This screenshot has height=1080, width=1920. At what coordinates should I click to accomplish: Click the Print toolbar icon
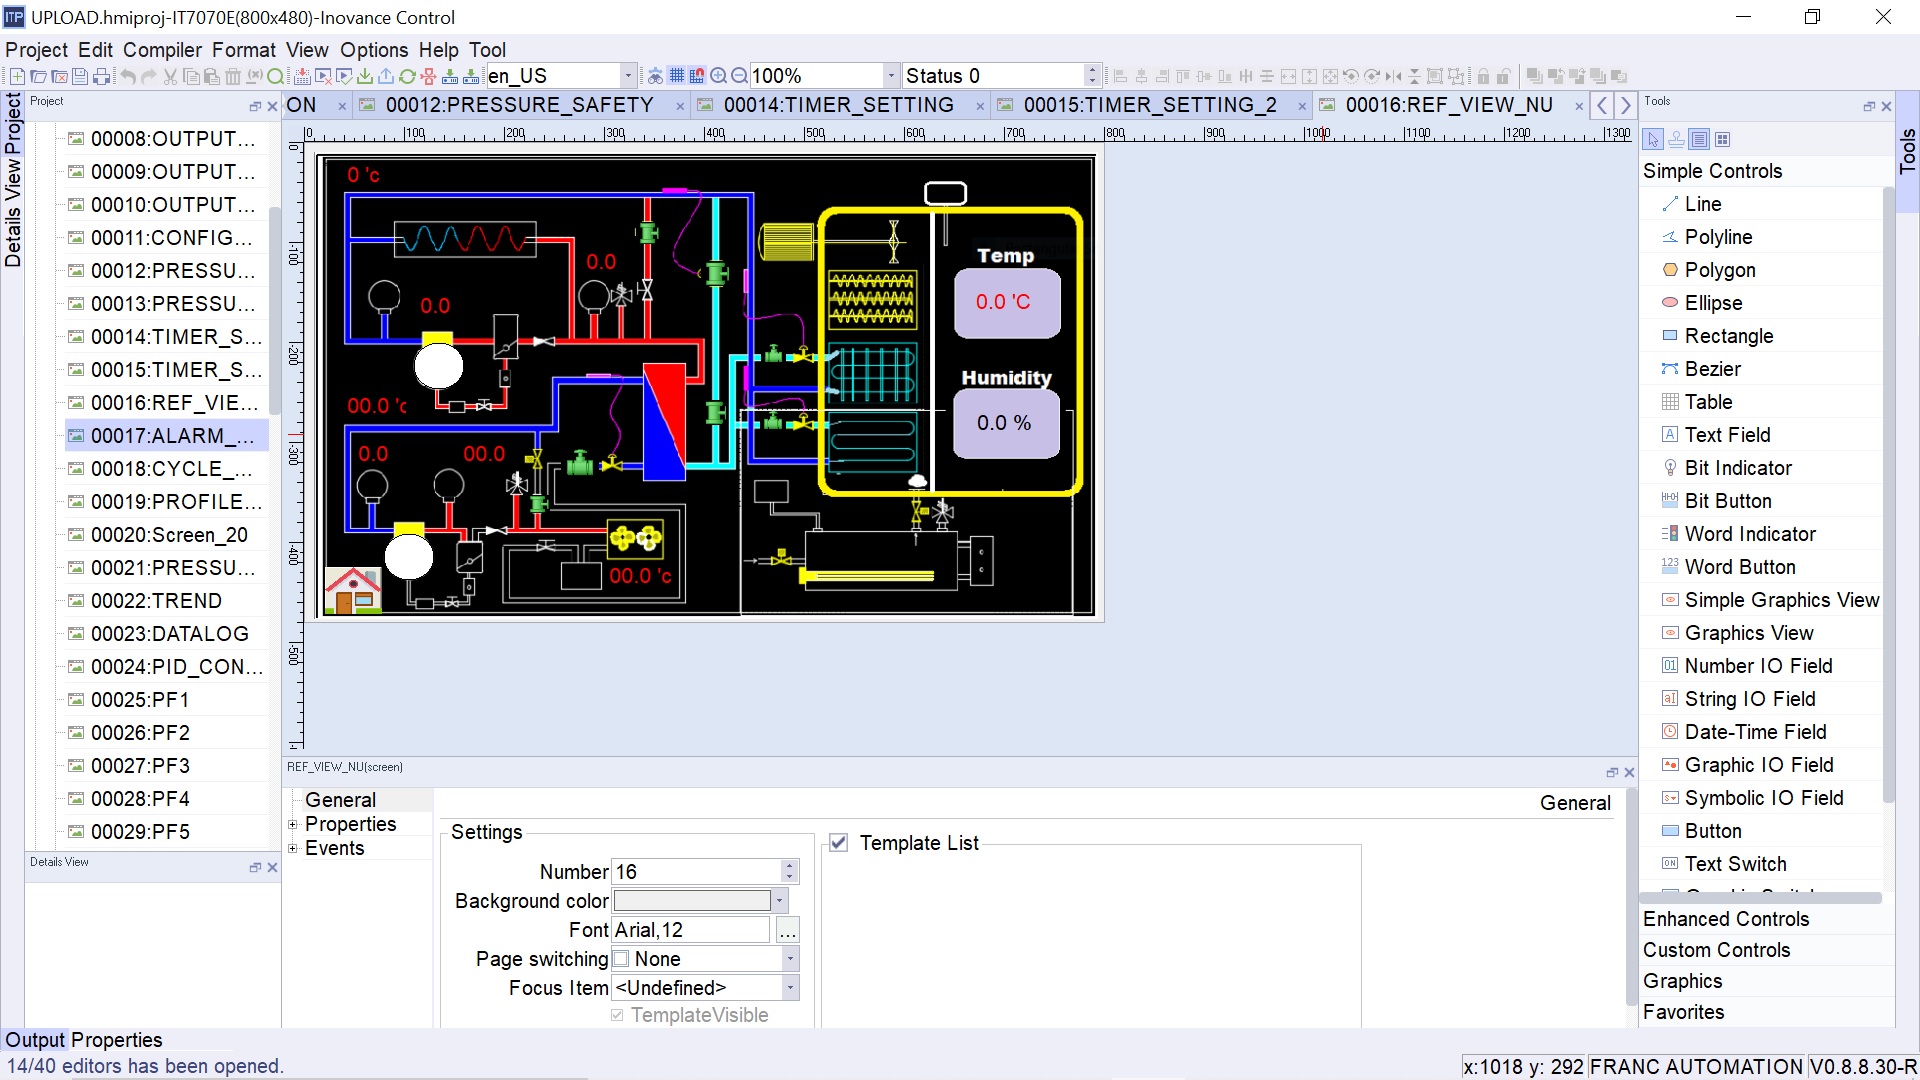click(101, 76)
